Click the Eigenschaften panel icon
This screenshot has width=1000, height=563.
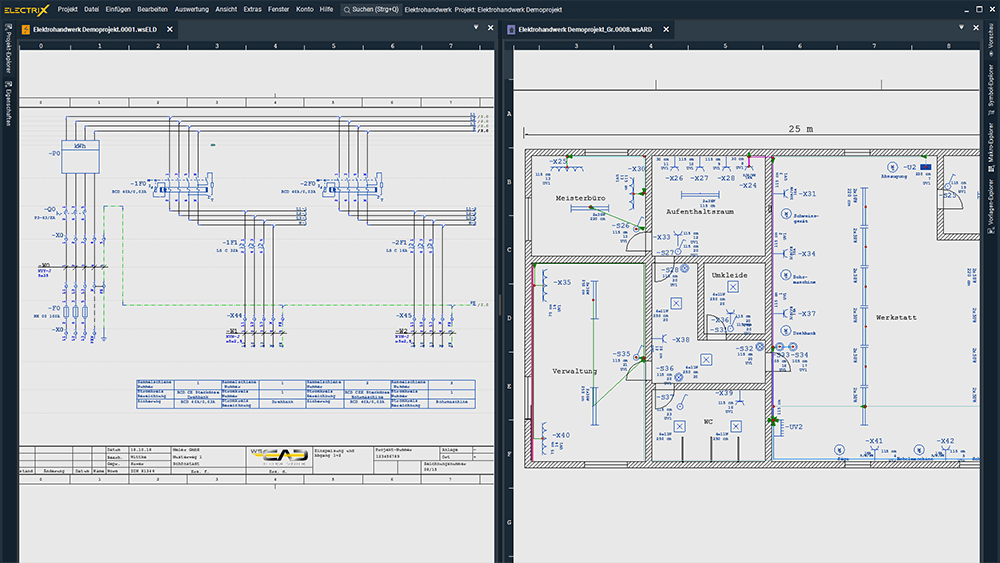[8, 84]
